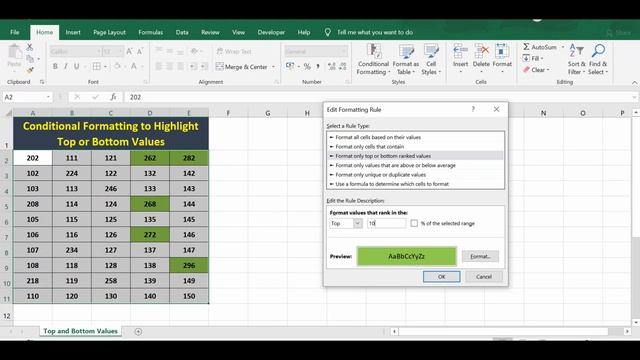The width and height of the screenshot is (640, 360).
Task: Click the green AaBbCcYyZz preview swatch
Action: tap(407, 256)
